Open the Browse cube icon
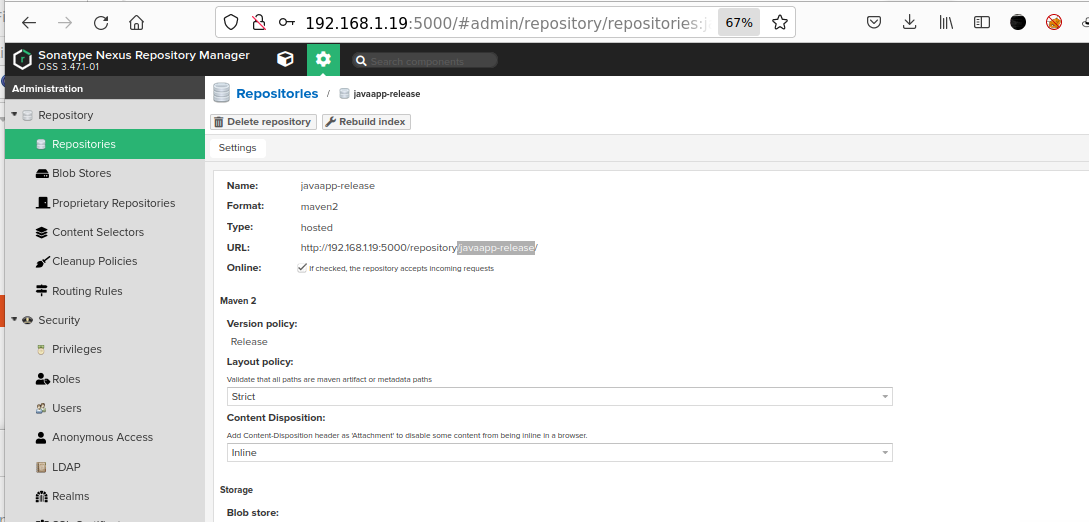Image resolution: width=1089 pixels, height=522 pixels. (x=285, y=60)
